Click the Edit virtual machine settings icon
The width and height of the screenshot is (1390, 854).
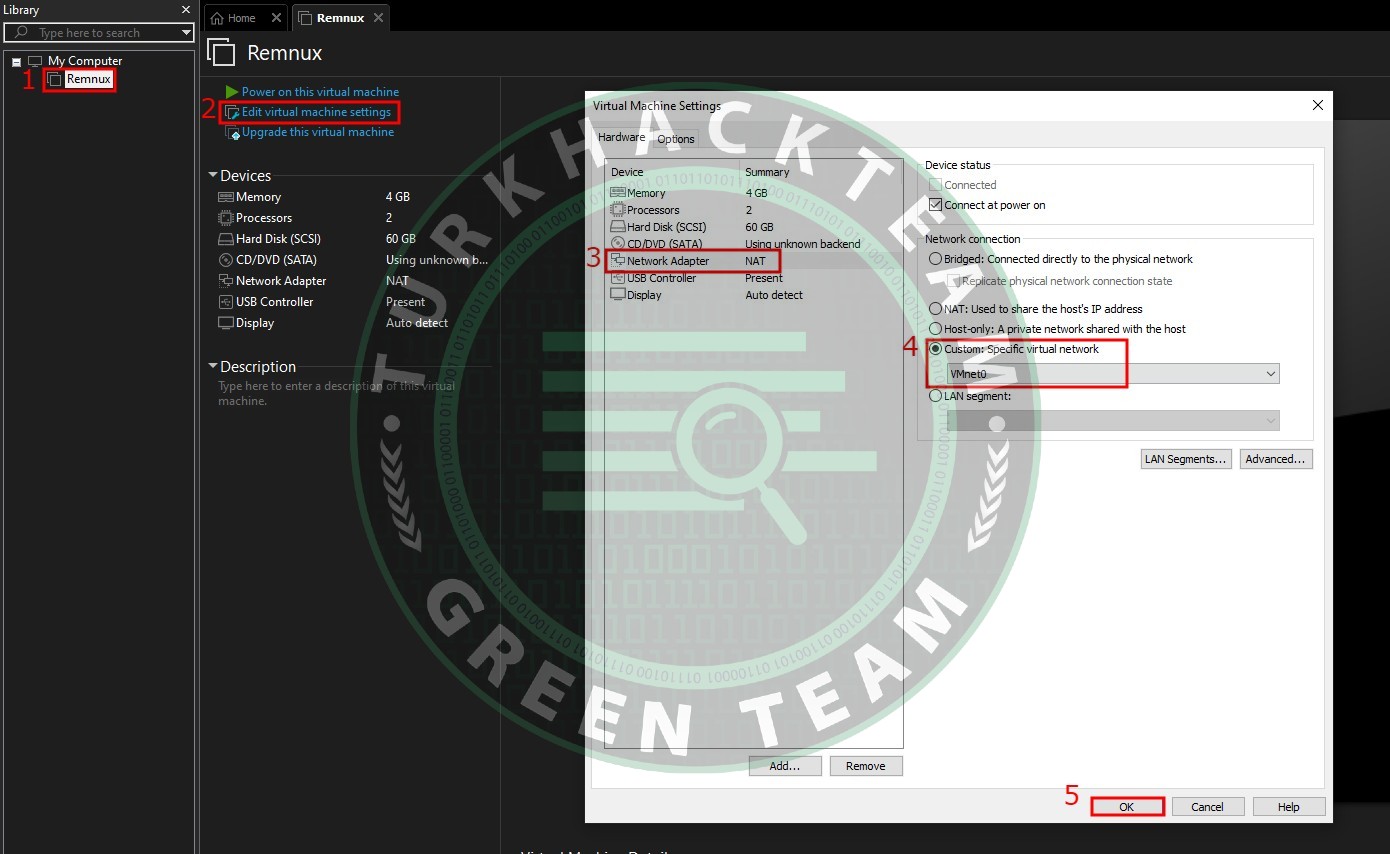[232, 112]
